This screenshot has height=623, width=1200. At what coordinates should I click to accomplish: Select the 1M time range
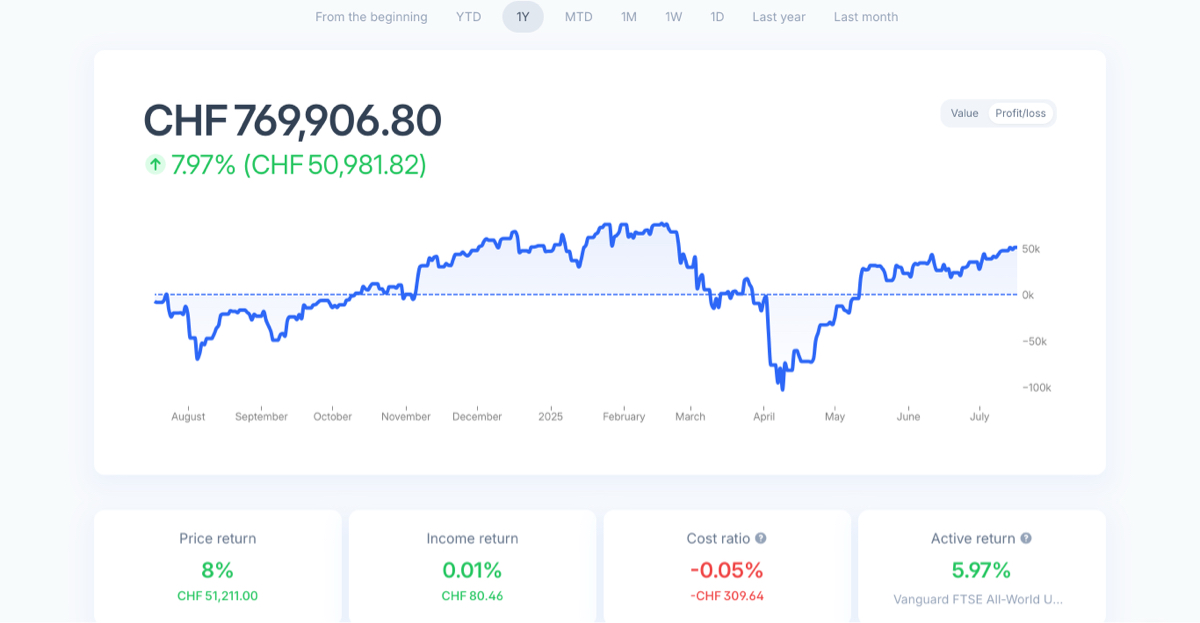coord(629,17)
